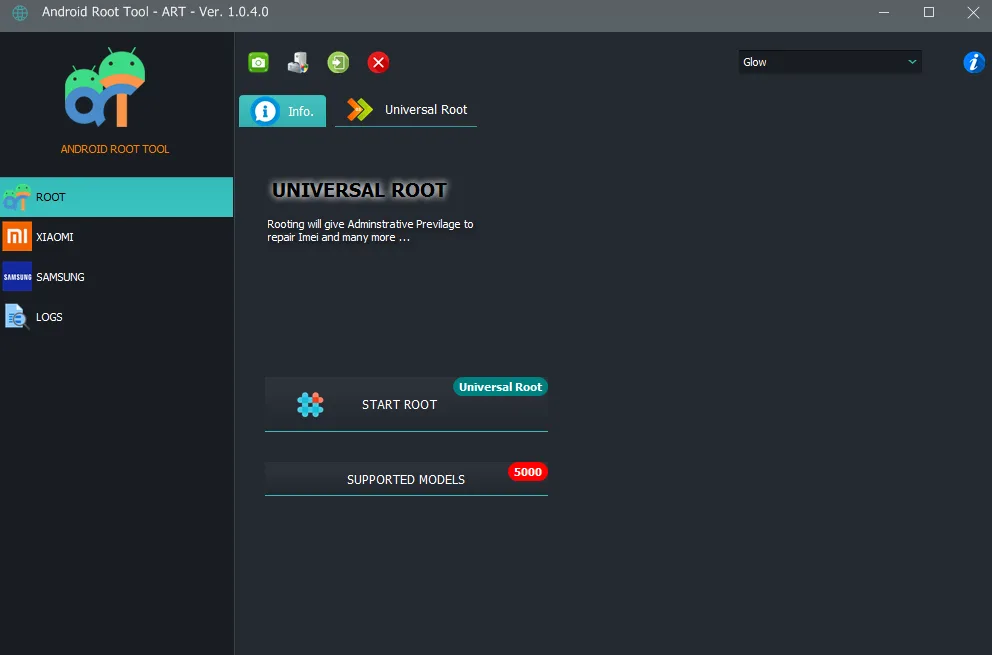This screenshot has height=655, width=992.
Task: Click the Samsung logo icon
Action: (17, 277)
